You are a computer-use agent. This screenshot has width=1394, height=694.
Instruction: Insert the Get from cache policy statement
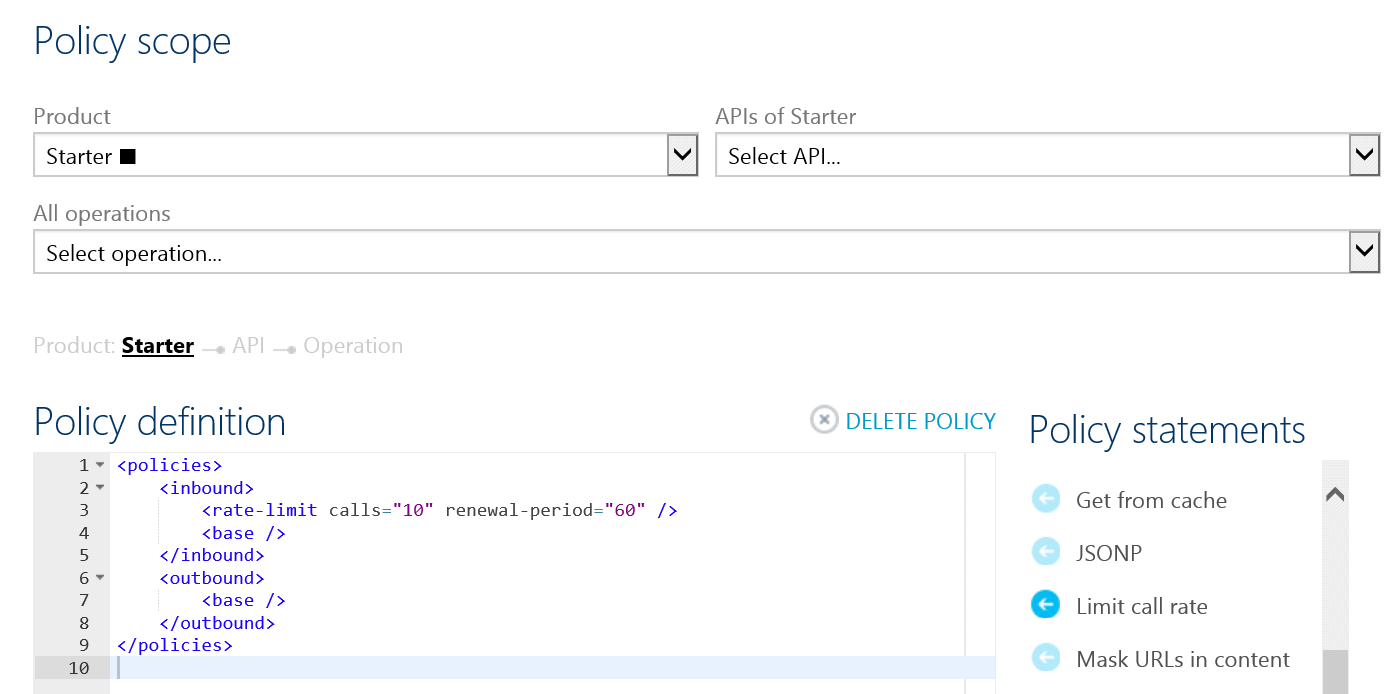click(x=1045, y=499)
